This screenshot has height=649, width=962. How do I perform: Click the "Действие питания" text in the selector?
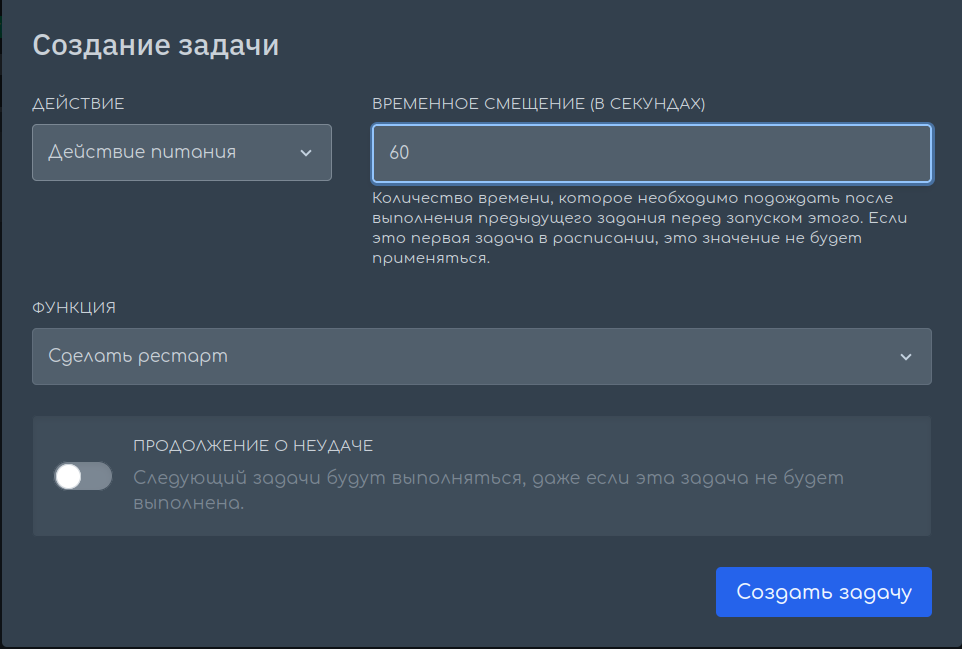pyautogui.click(x=142, y=152)
